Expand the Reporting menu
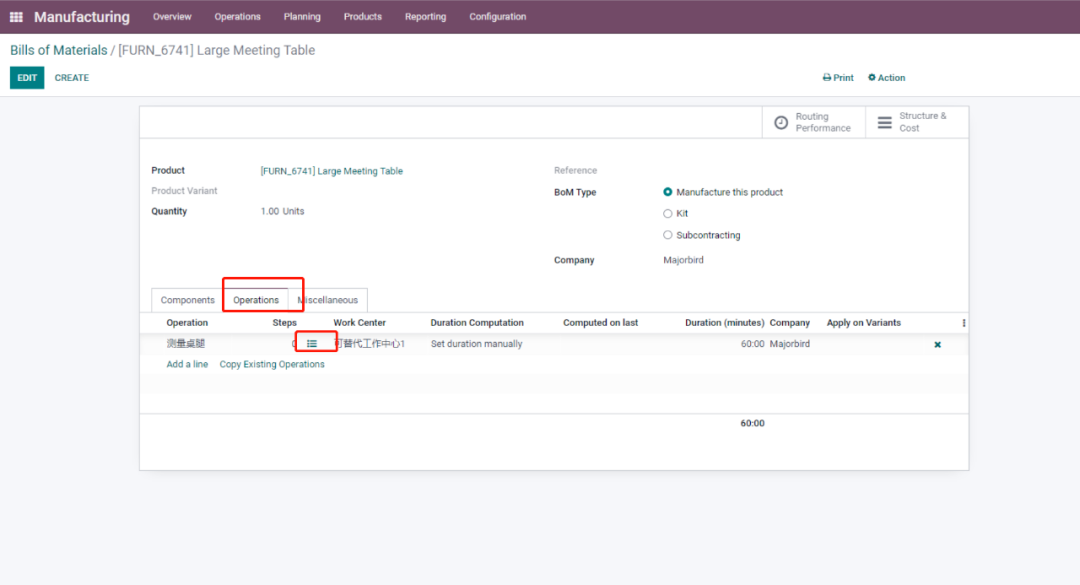 pos(425,17)
